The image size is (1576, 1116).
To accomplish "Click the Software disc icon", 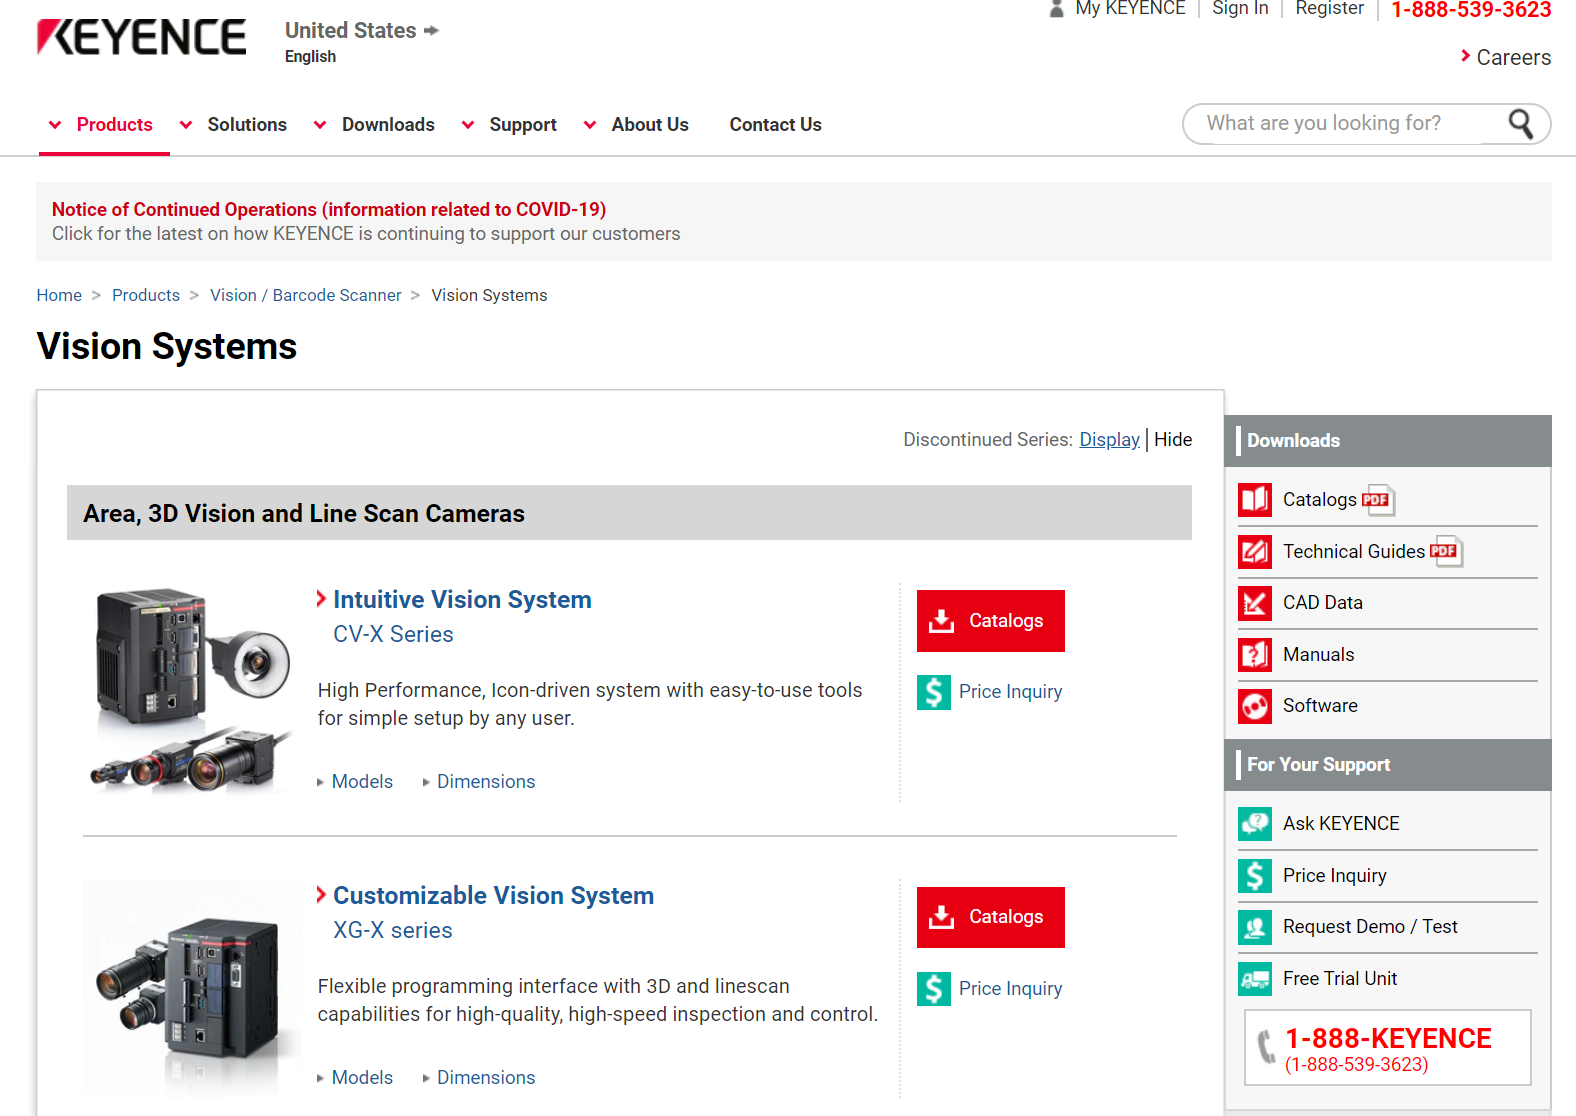I will [x=1254, y=706].
